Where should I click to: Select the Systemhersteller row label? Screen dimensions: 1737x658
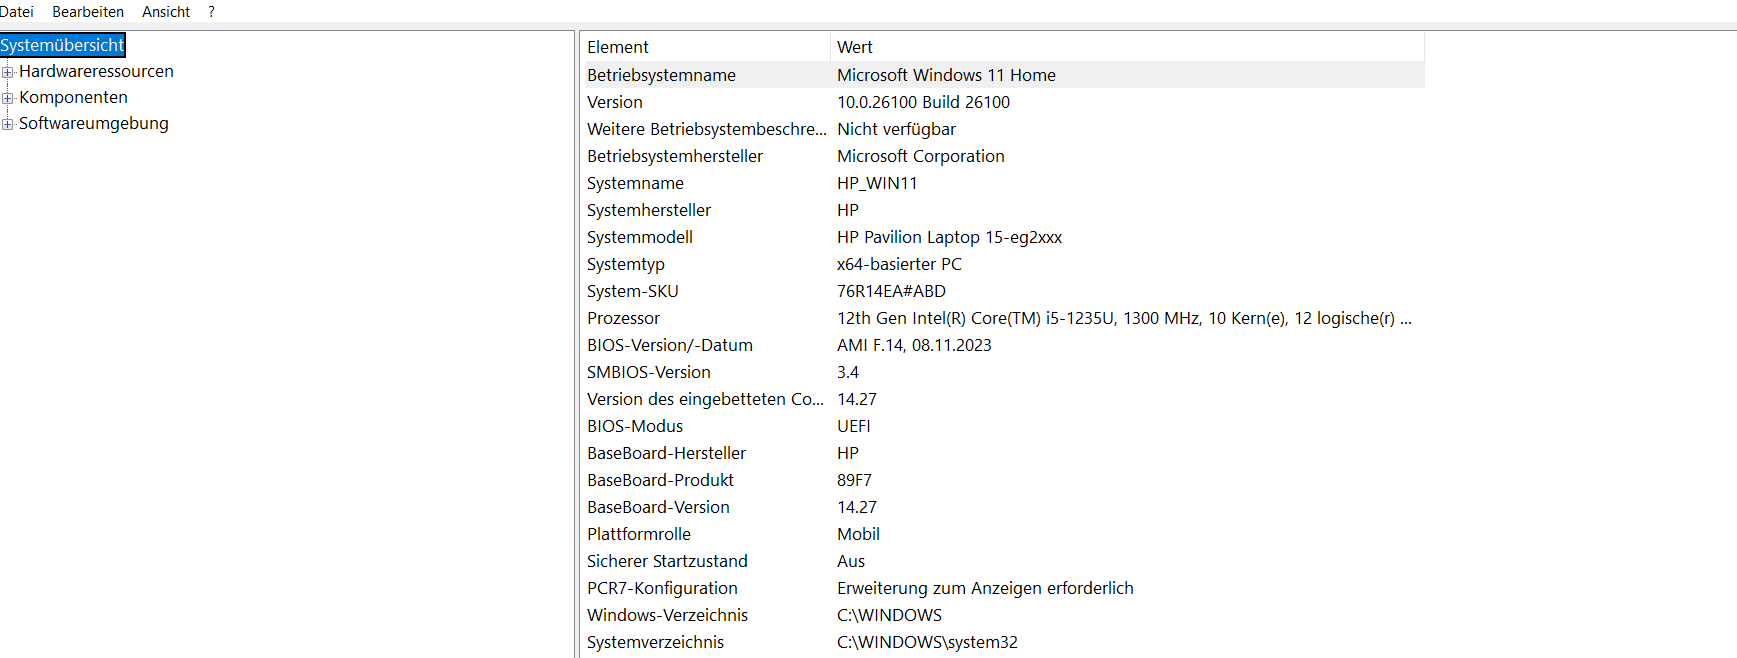point(649,210)
